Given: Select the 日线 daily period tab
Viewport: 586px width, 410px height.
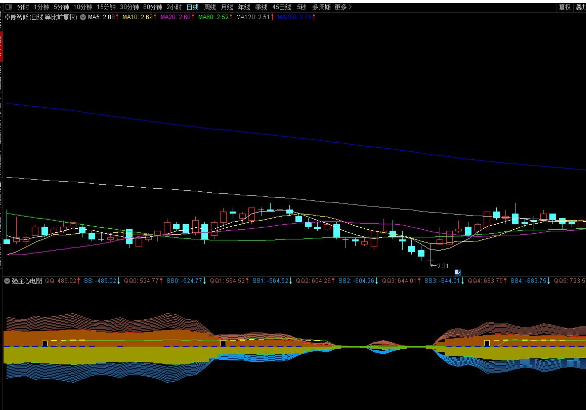Looking at the screenshot, I should point(192,7).
